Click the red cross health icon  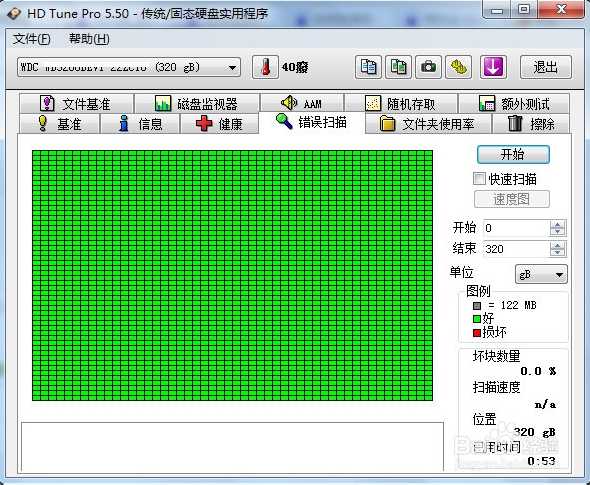click(x=204, y=124)
